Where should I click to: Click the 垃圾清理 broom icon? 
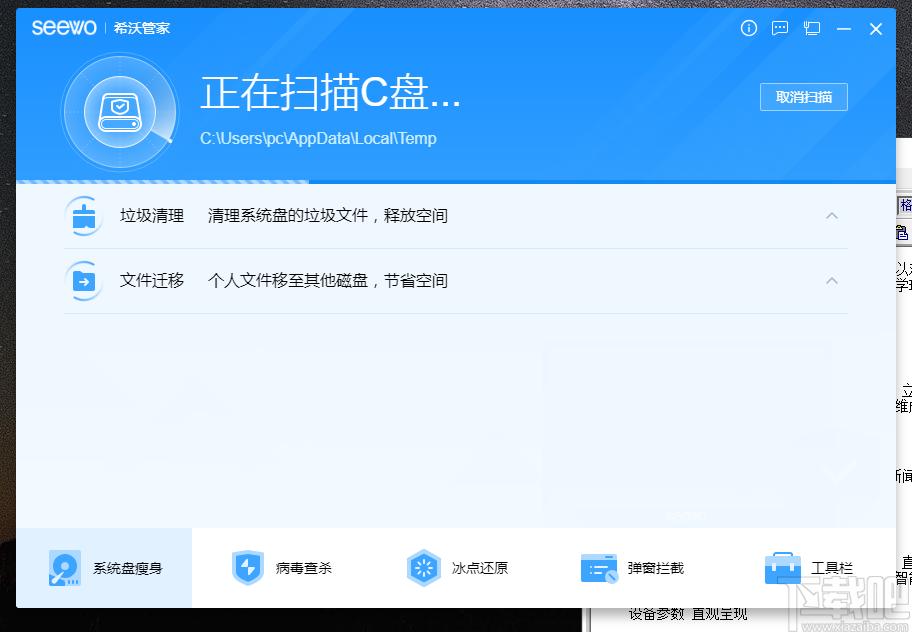click(84, 216)
